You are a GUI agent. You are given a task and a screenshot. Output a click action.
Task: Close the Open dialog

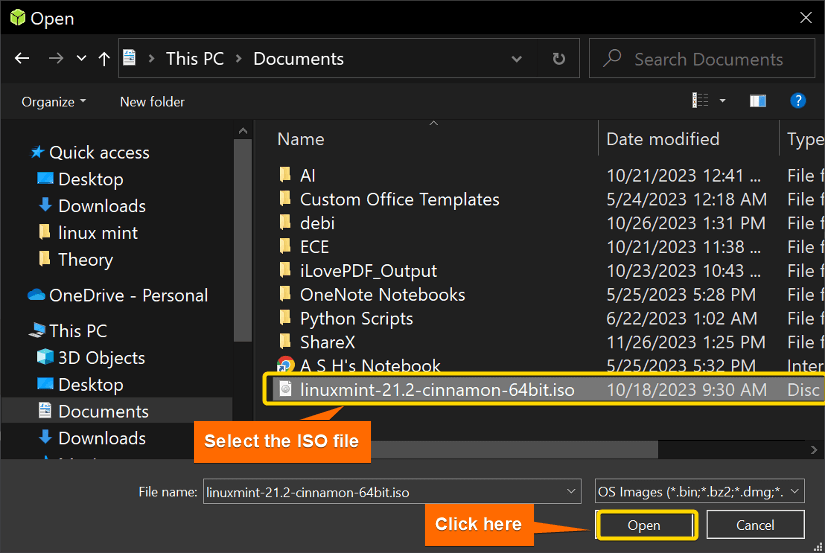pyautogui.click(x=806, y=17)
